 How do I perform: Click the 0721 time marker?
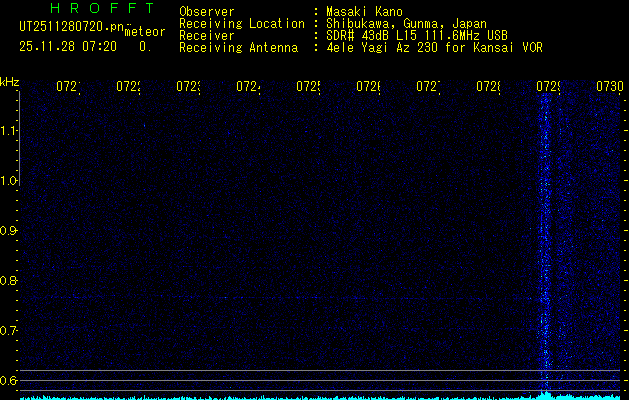point(68,86)
